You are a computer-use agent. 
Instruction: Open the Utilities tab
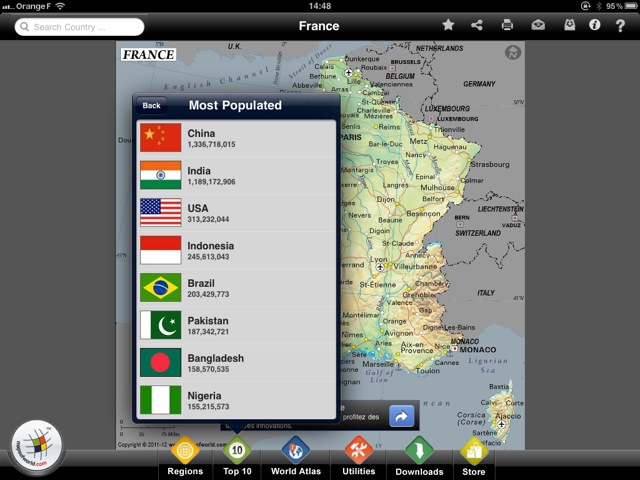click(x=358, y=457)
